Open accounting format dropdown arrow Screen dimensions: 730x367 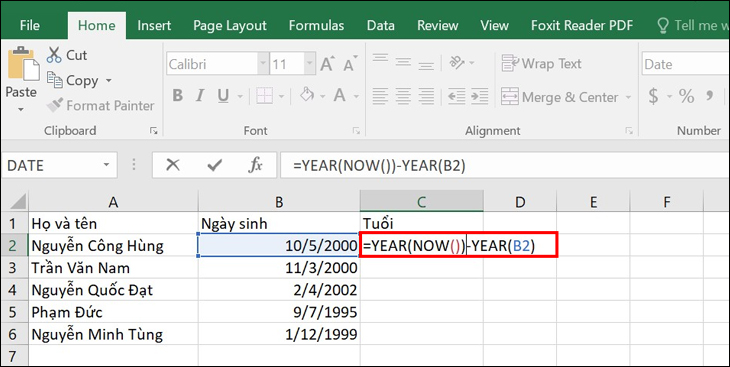669,97
